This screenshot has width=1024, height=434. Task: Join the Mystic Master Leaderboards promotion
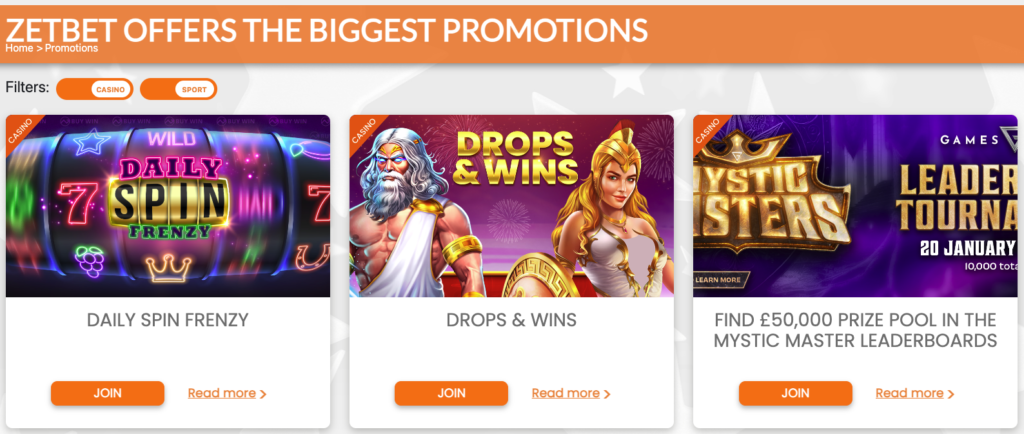coord(795,394)
